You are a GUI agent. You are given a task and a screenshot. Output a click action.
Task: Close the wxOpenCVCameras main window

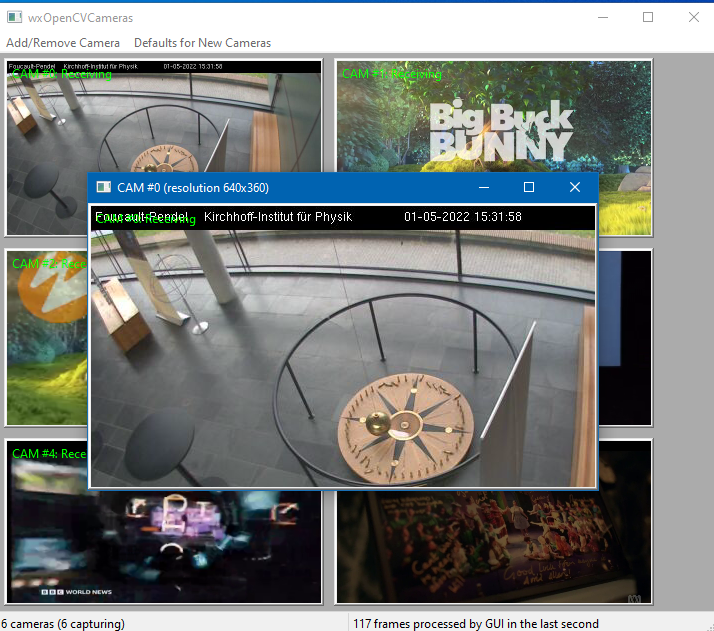click(x=694, y=17)
